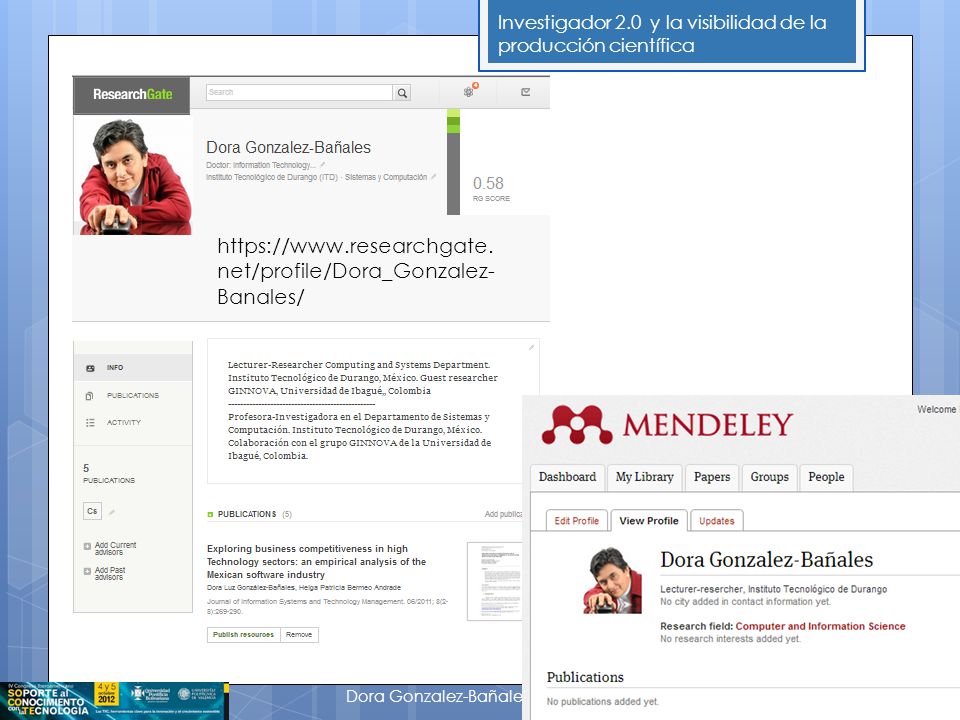Click the Mendeley logo

[x=667, y=424]
